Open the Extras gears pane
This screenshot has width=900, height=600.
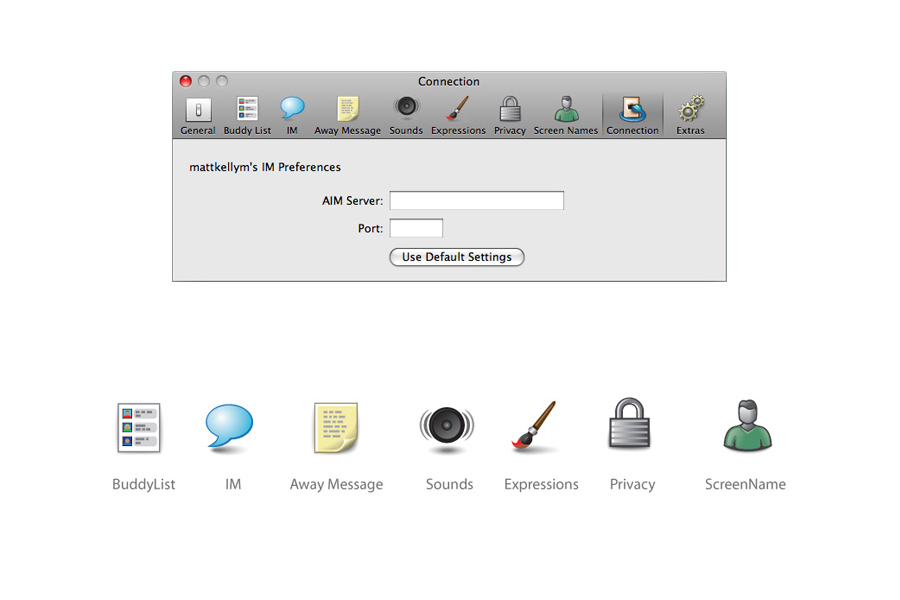[x=690, y=115]
